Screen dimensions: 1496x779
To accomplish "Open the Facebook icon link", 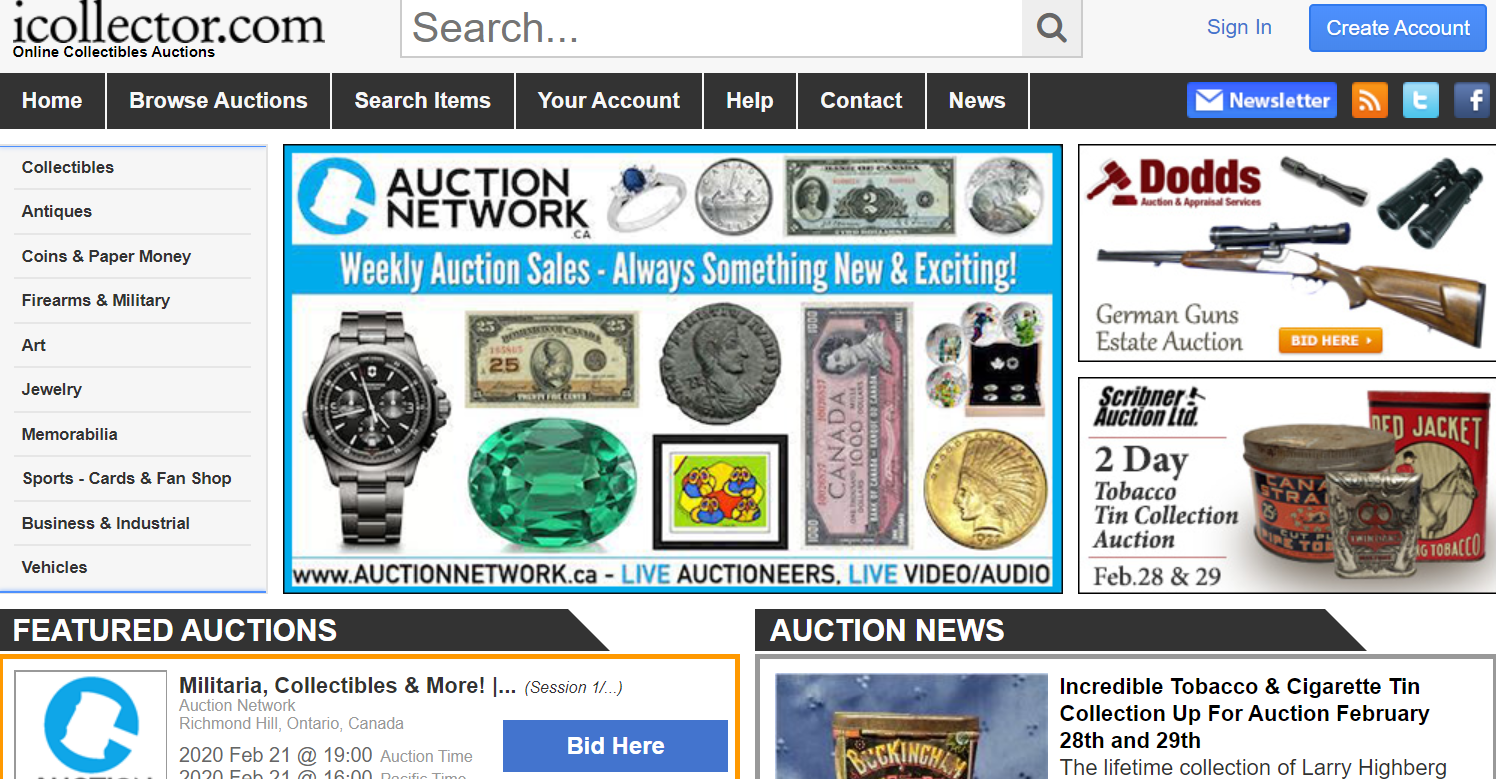I will [x=1472, y=100].
